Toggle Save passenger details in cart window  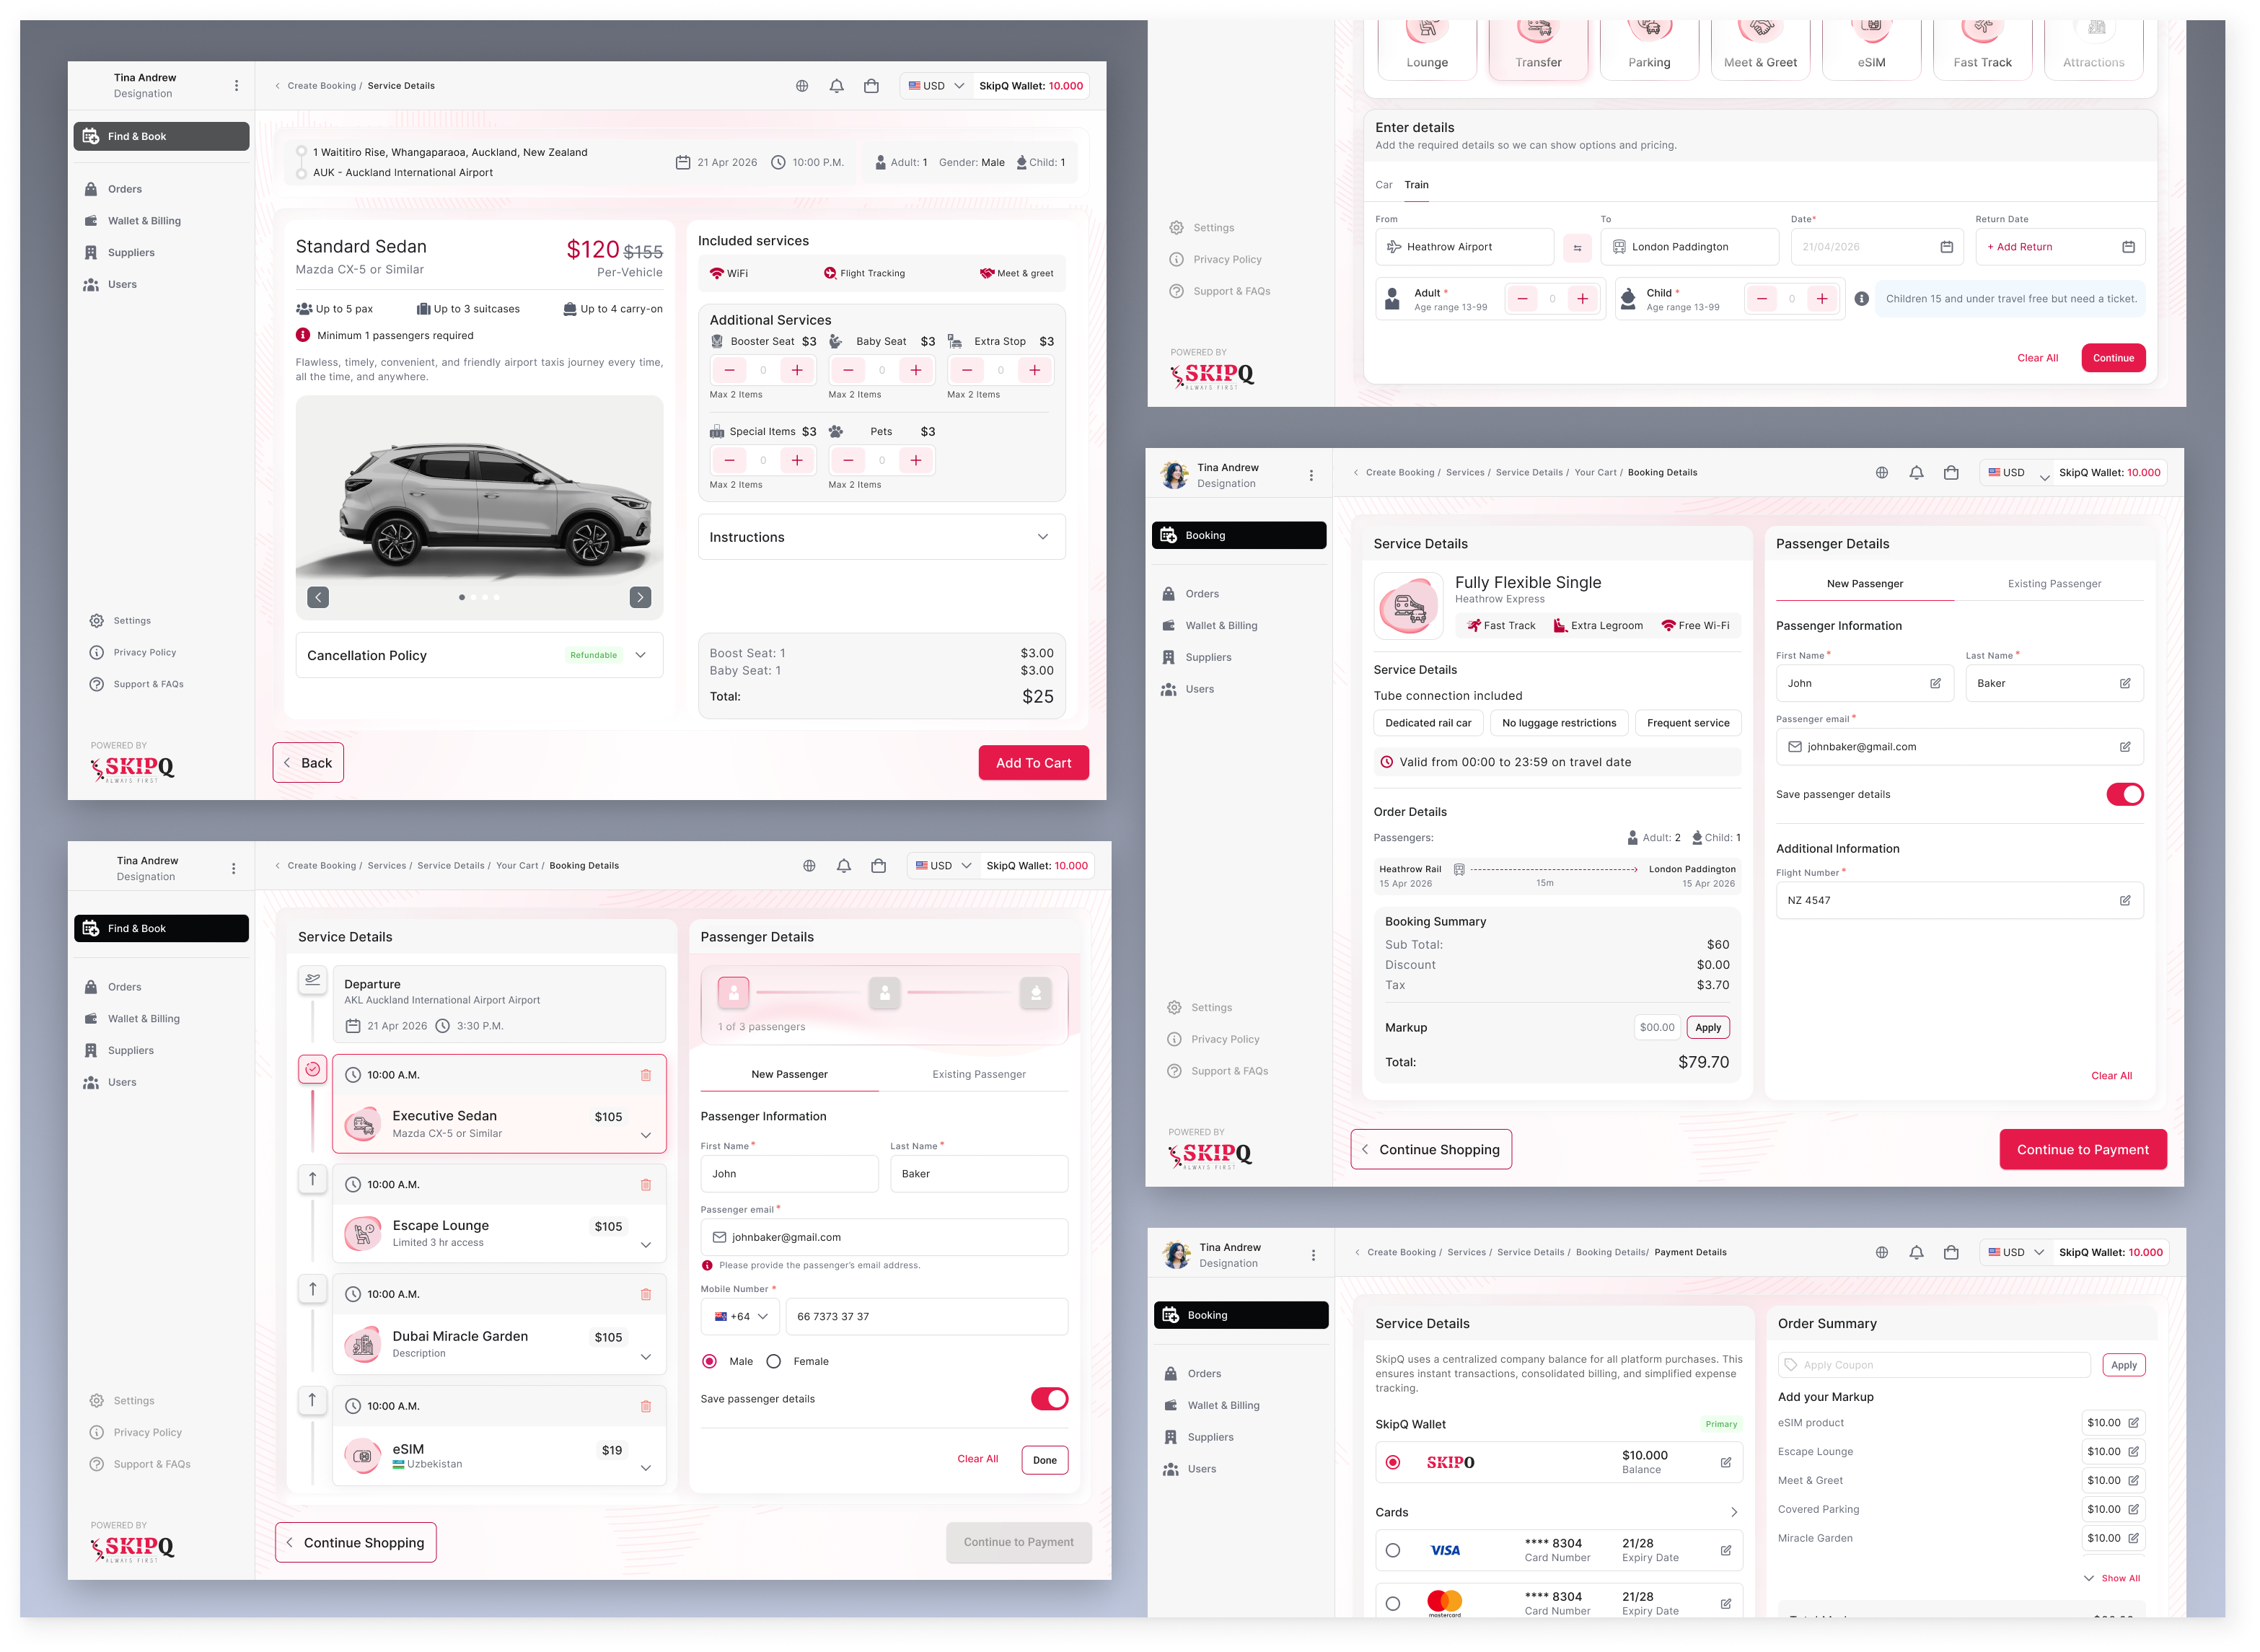[1049, 1399]
